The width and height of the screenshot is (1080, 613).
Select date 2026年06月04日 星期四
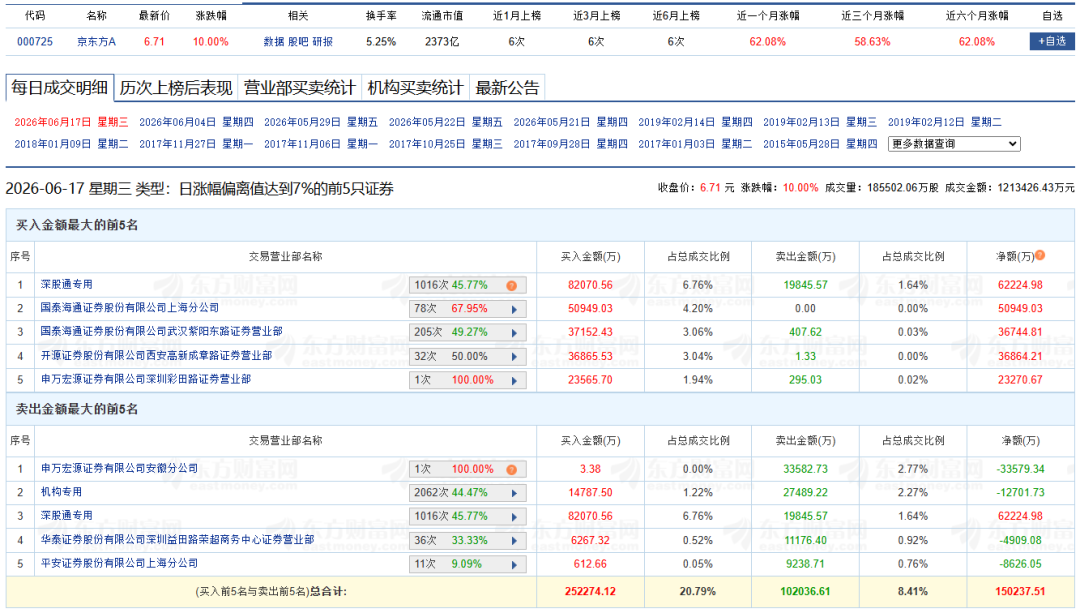[x=196, y=122]
